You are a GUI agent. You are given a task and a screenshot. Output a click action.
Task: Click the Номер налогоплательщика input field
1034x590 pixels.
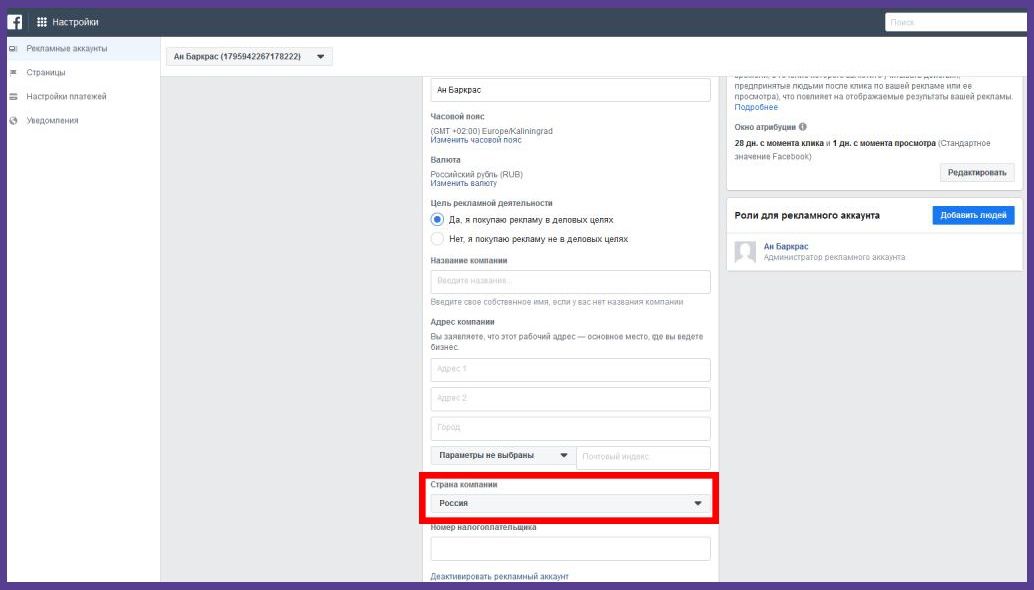pyautogui.click(x=570, y=548)
